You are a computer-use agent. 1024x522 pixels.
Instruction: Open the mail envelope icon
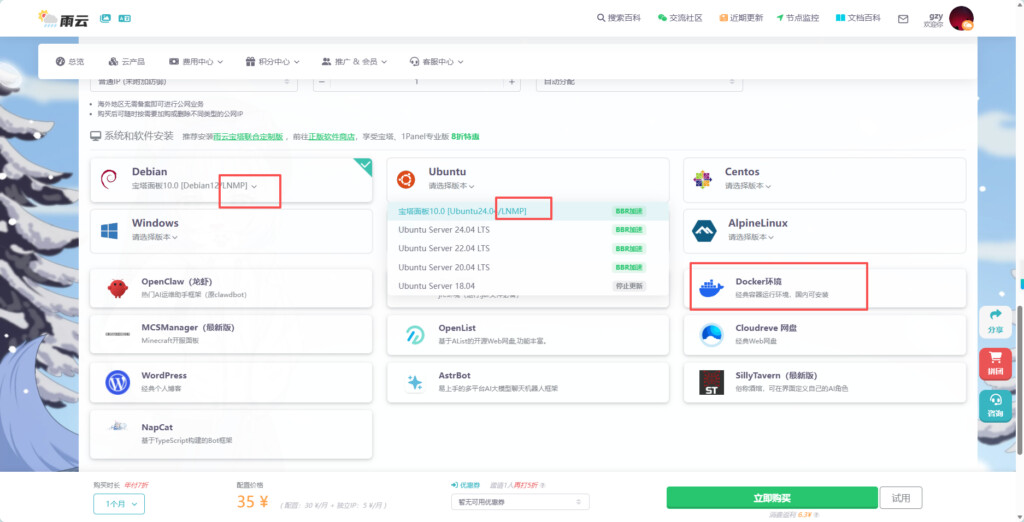(x=903, y=19)
